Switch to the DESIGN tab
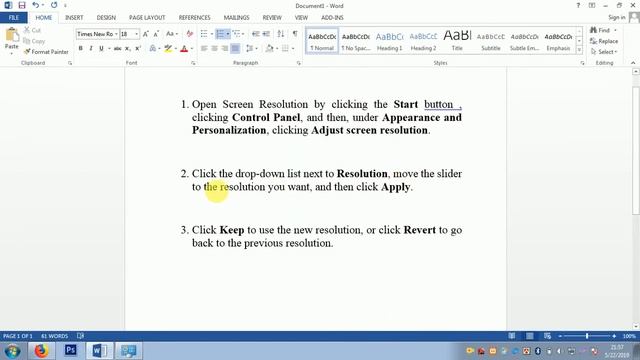Viewport: 640px width, 360px height. pyautogui.click(x=106, y=18)
